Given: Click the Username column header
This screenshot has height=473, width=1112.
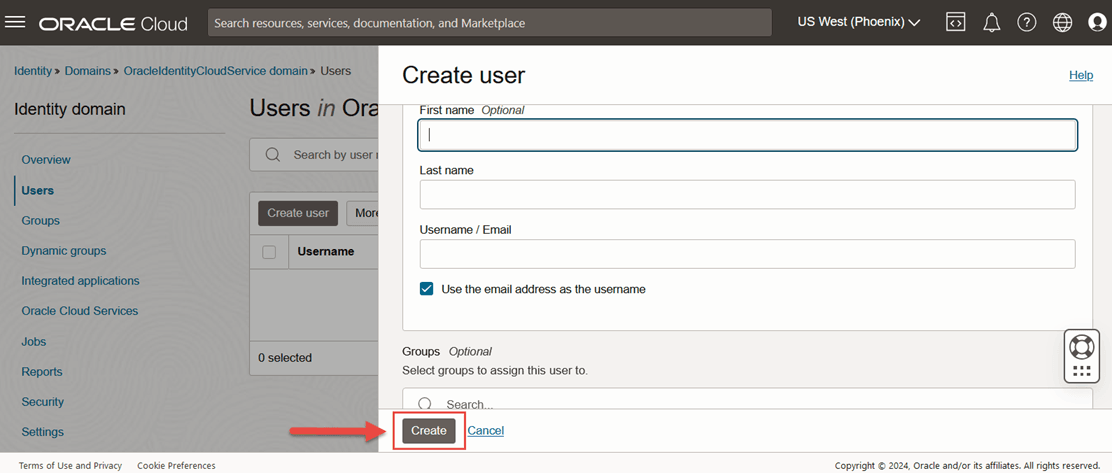Looking at the screenshot, I should coord(326,251).
